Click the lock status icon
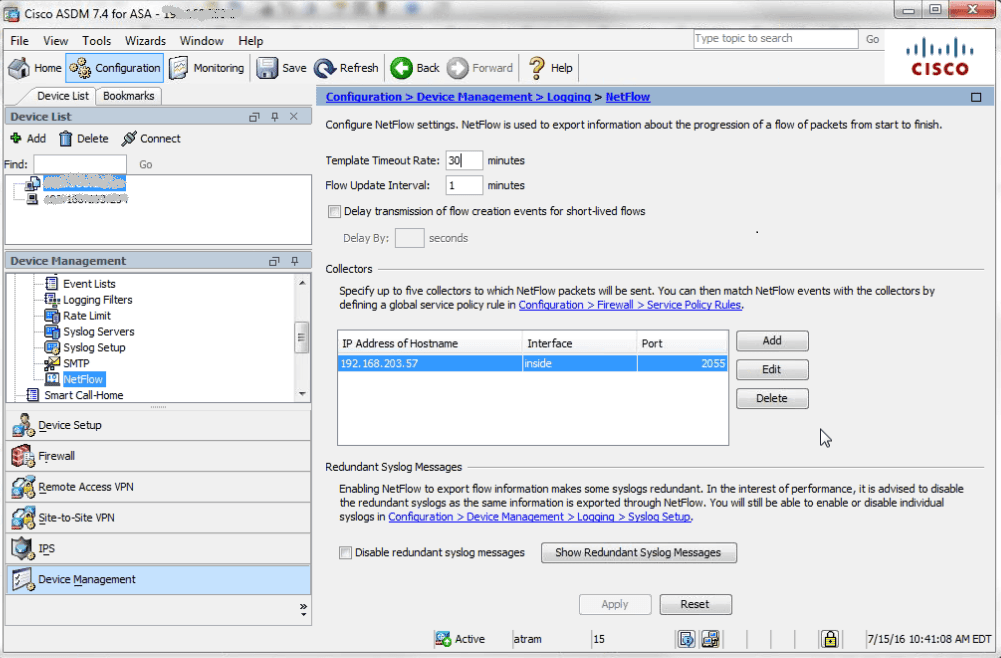This screenshot has width=1001, height=658. [x=829, y=639]
